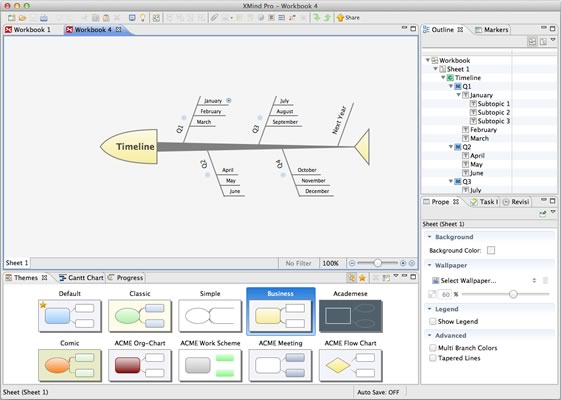
Task: Click the star default theme icon in Themes toolbar
Action: pos(362,278)
